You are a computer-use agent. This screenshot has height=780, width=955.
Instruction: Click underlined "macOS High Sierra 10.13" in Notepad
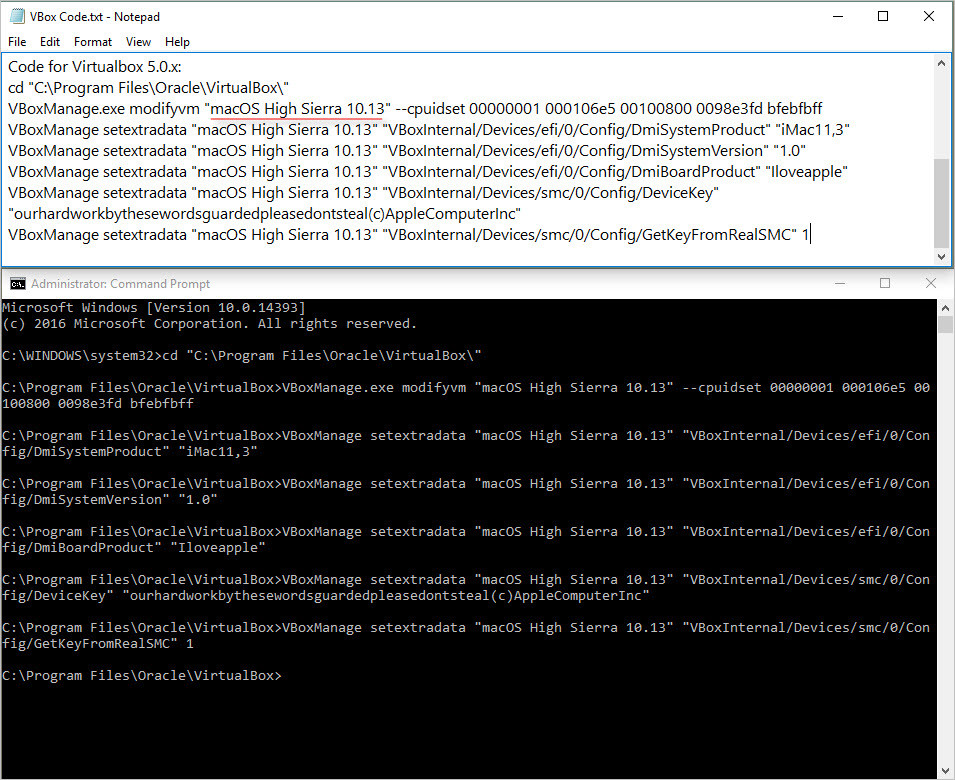coord(298,109)
